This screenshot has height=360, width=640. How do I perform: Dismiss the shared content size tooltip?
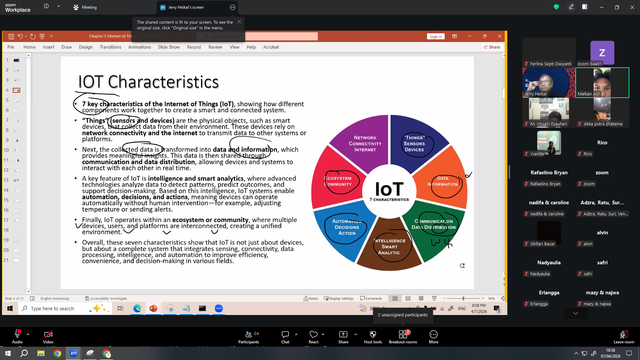239,22
